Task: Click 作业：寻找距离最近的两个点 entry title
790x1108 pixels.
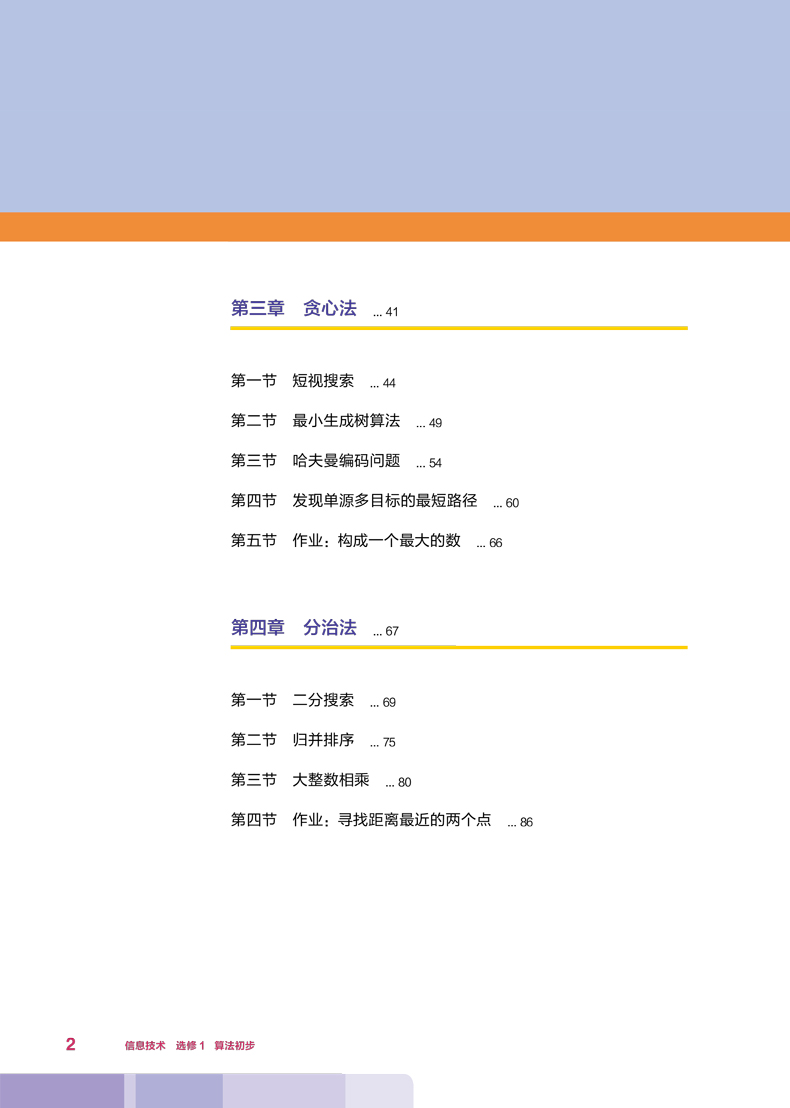Action: 392,820
